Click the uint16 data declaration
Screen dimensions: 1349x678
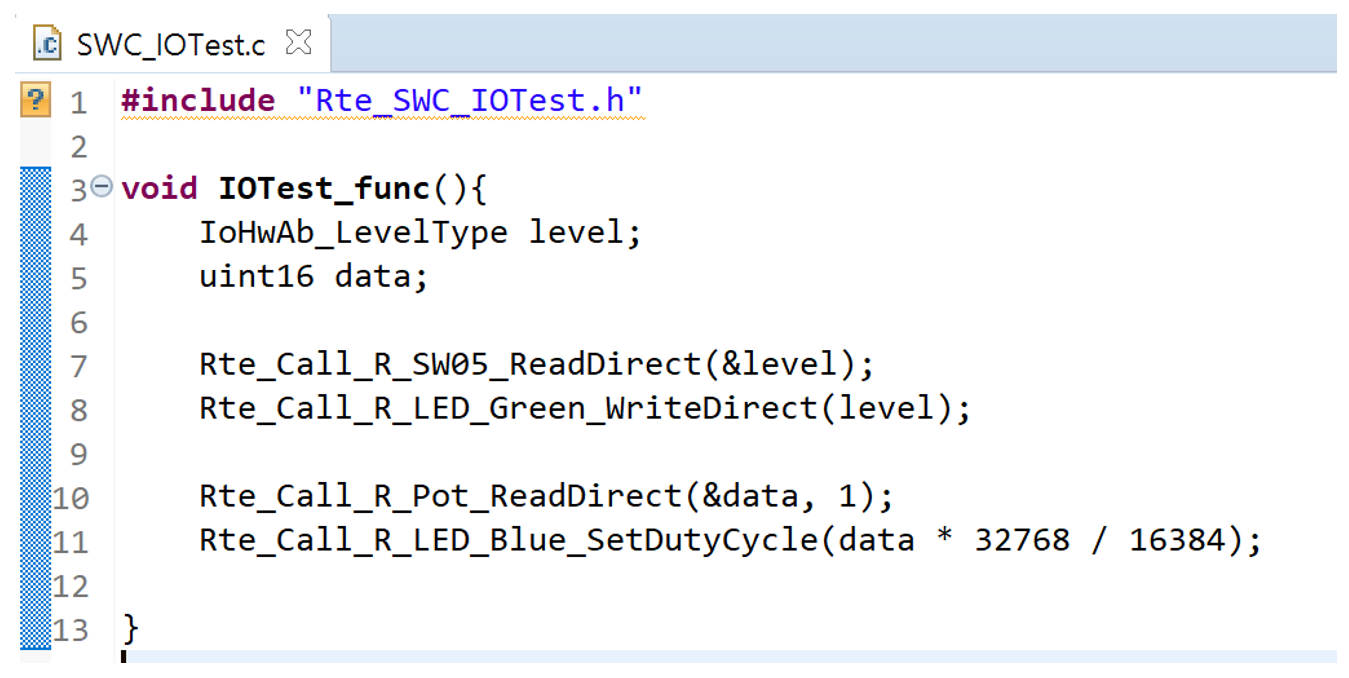pos(313,276)
